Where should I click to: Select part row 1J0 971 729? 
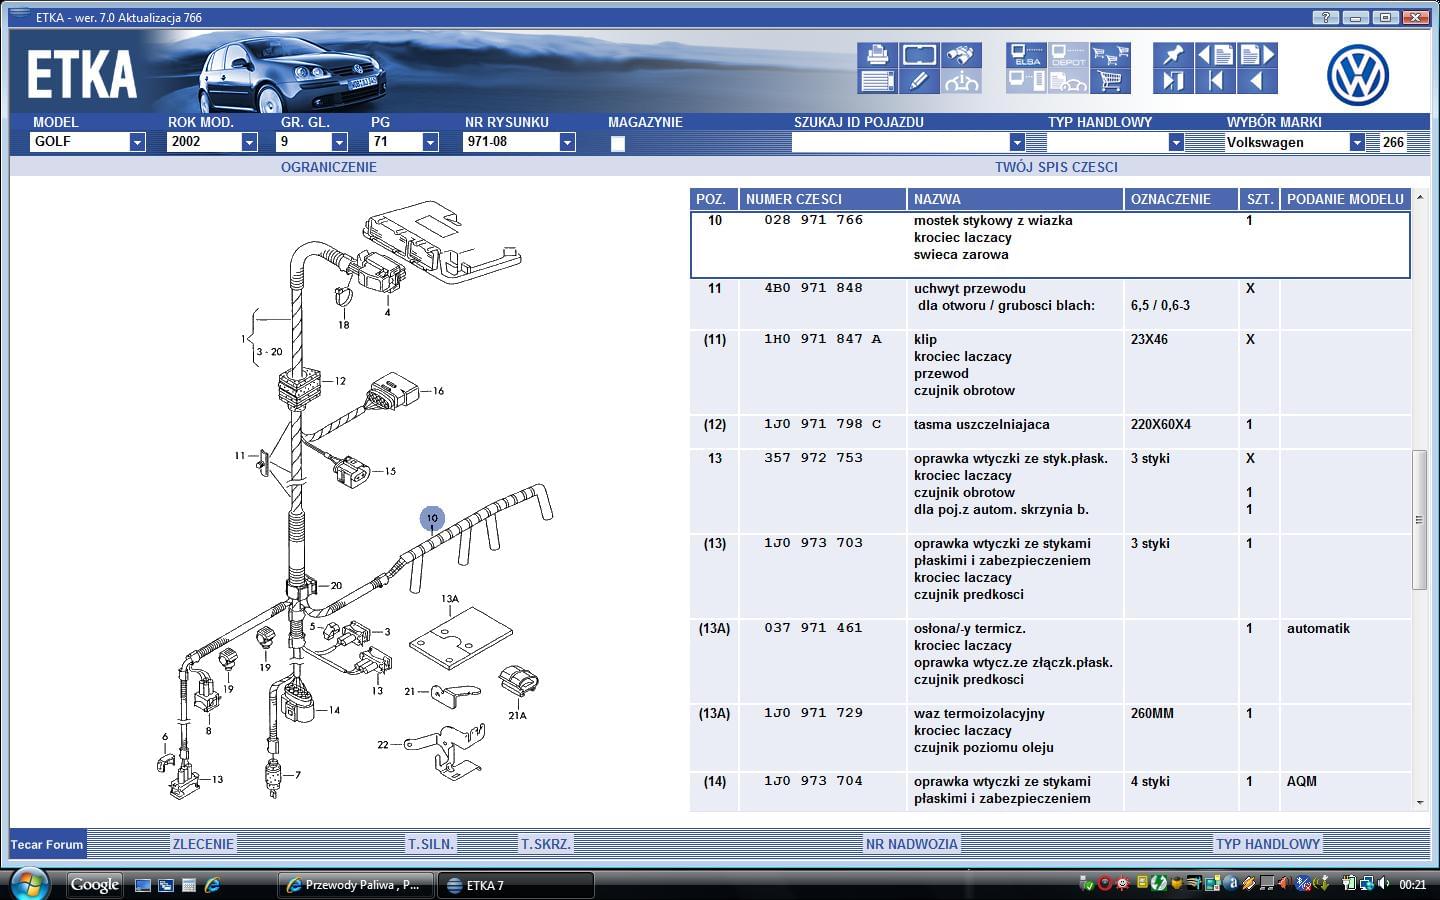tap(1050, 738)
